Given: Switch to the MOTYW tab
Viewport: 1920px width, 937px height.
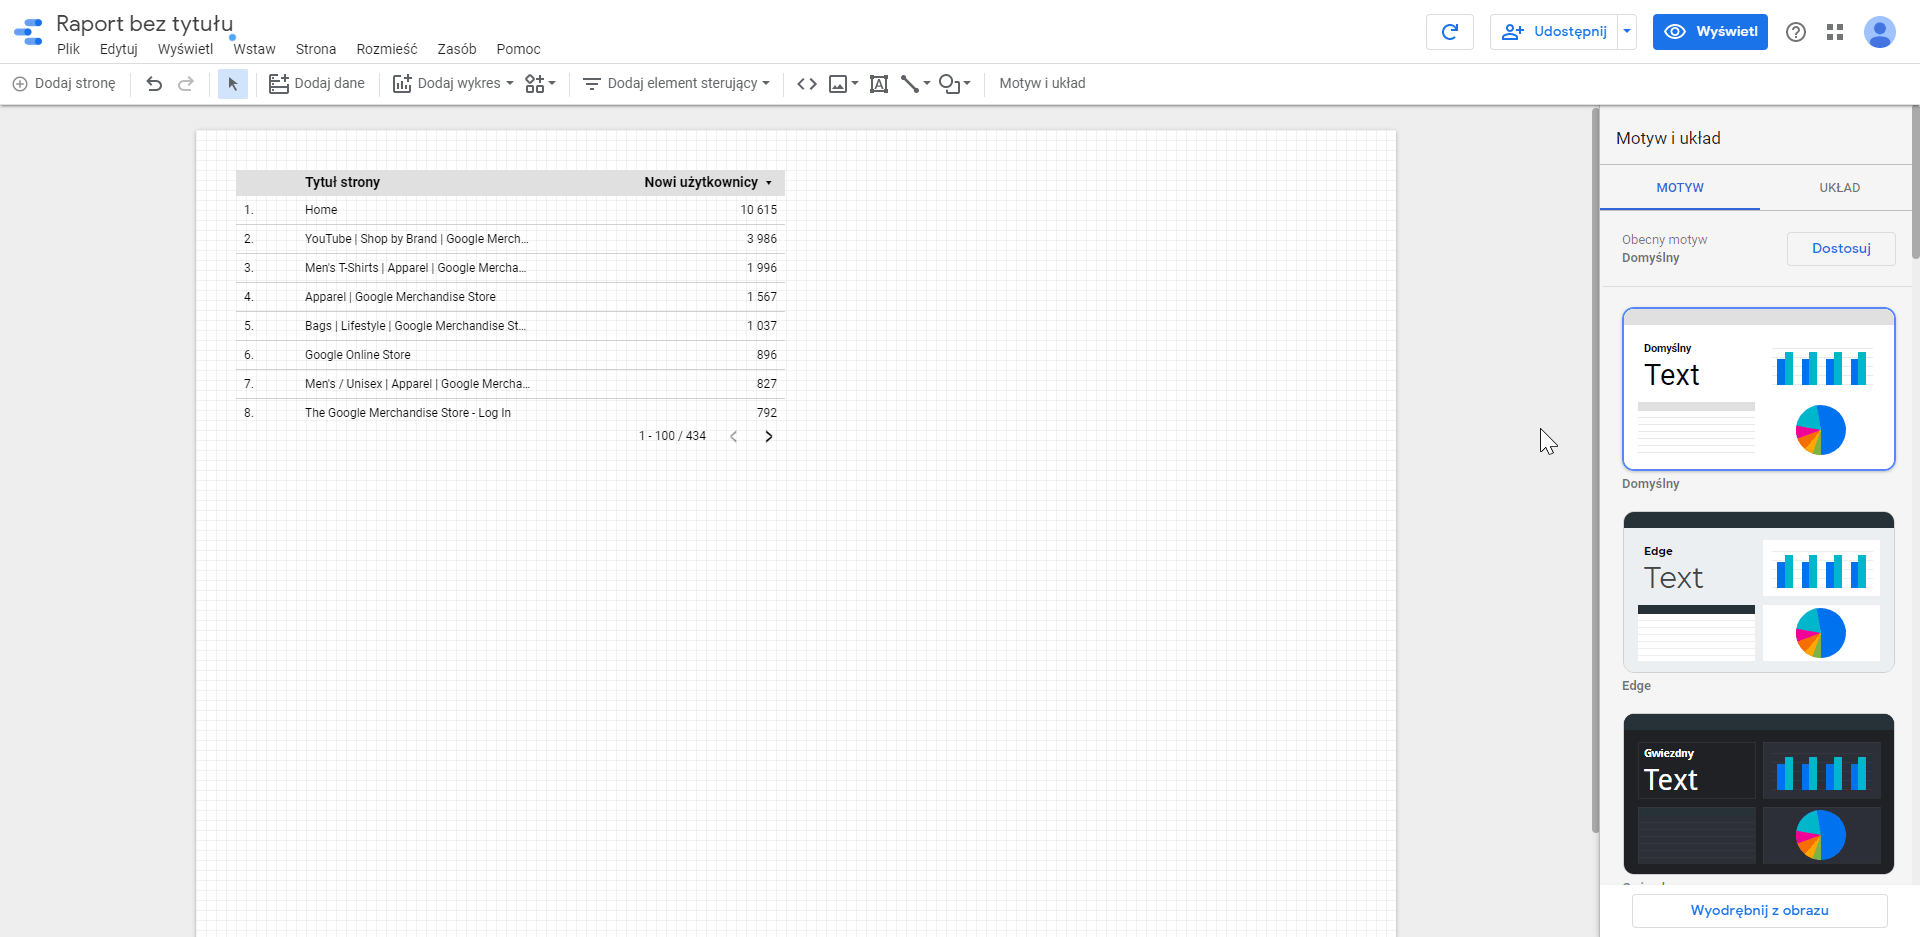Looking at the screenshot, I should tap(1680, 188).
